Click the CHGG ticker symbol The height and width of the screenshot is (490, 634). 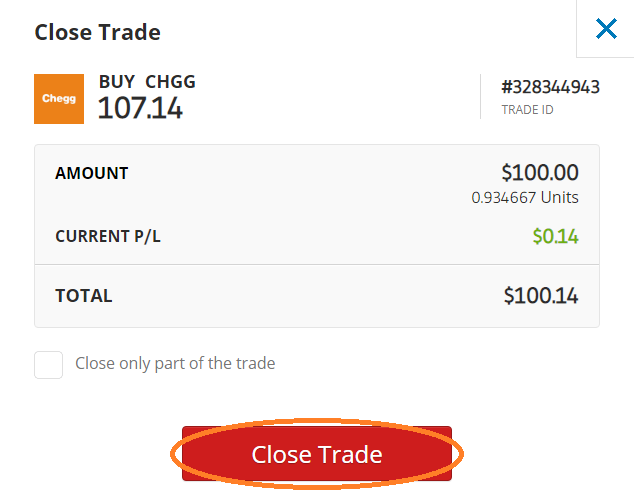pos(170,82)
